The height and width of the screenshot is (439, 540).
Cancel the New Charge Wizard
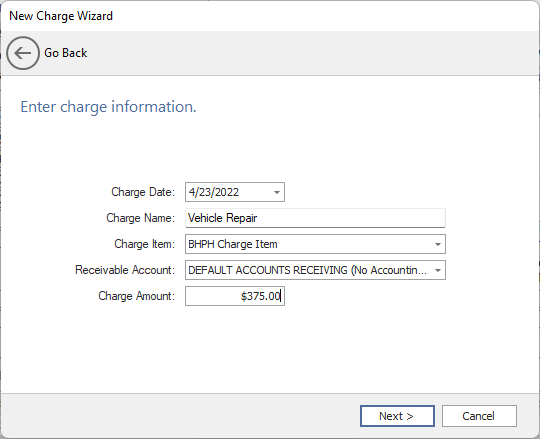click(479, 416)
